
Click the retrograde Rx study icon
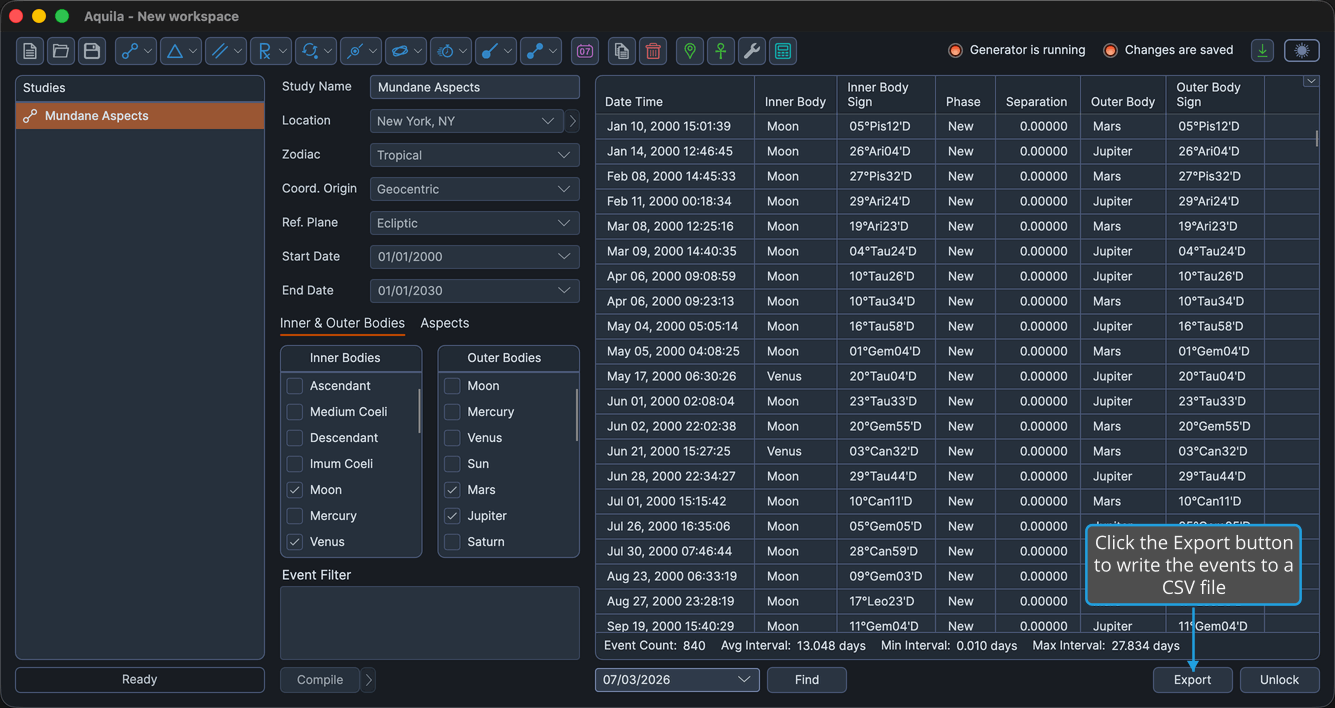(264, 51)
